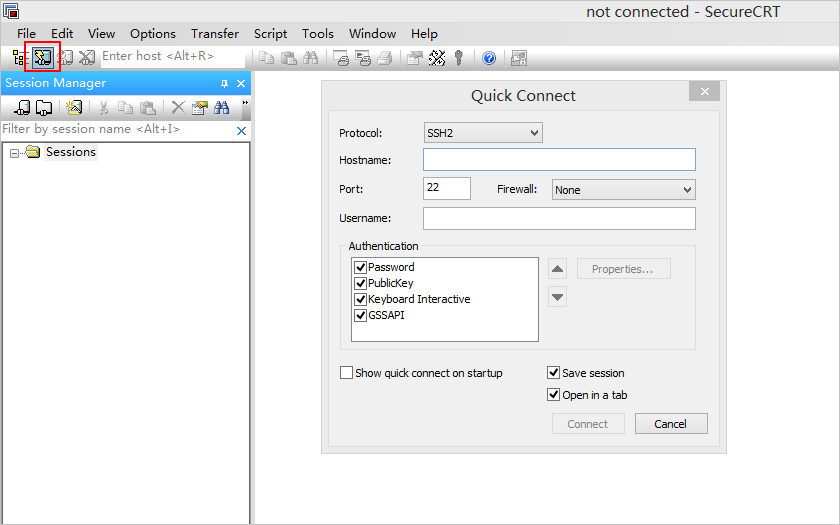Click the Port field showing 22
This screenshot has height=525, width=840.
coord(447,188)
